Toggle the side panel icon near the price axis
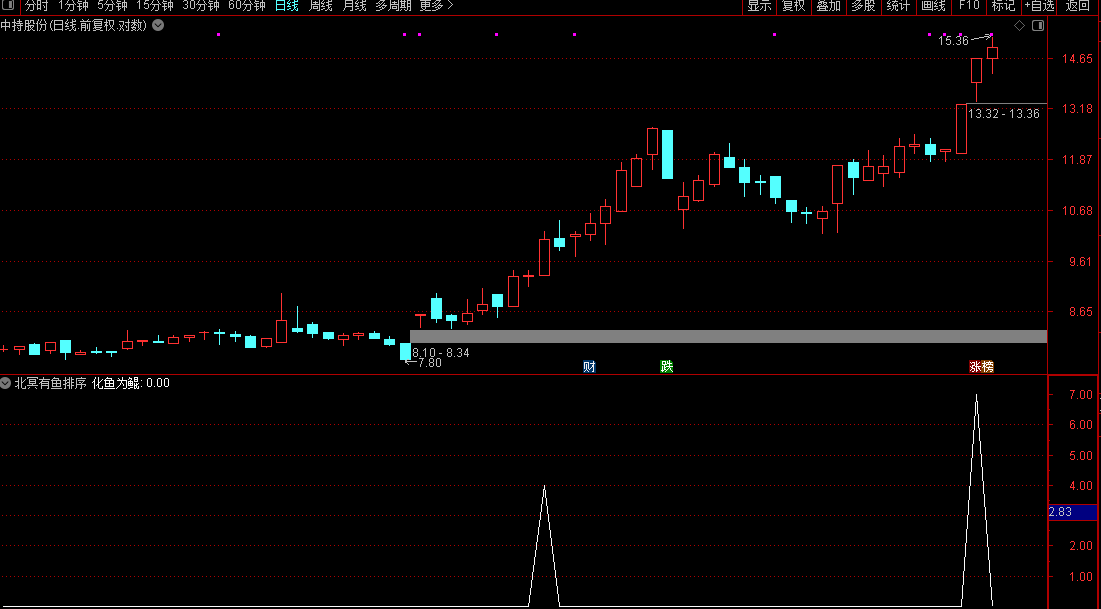1101x609 pixels. (x=1038, y=26)
